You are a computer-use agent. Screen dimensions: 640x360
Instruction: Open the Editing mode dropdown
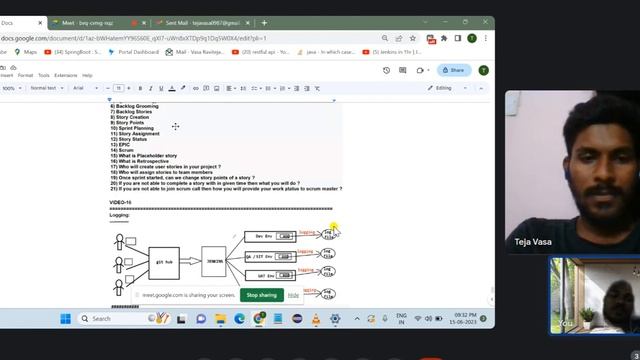[447, 88]
